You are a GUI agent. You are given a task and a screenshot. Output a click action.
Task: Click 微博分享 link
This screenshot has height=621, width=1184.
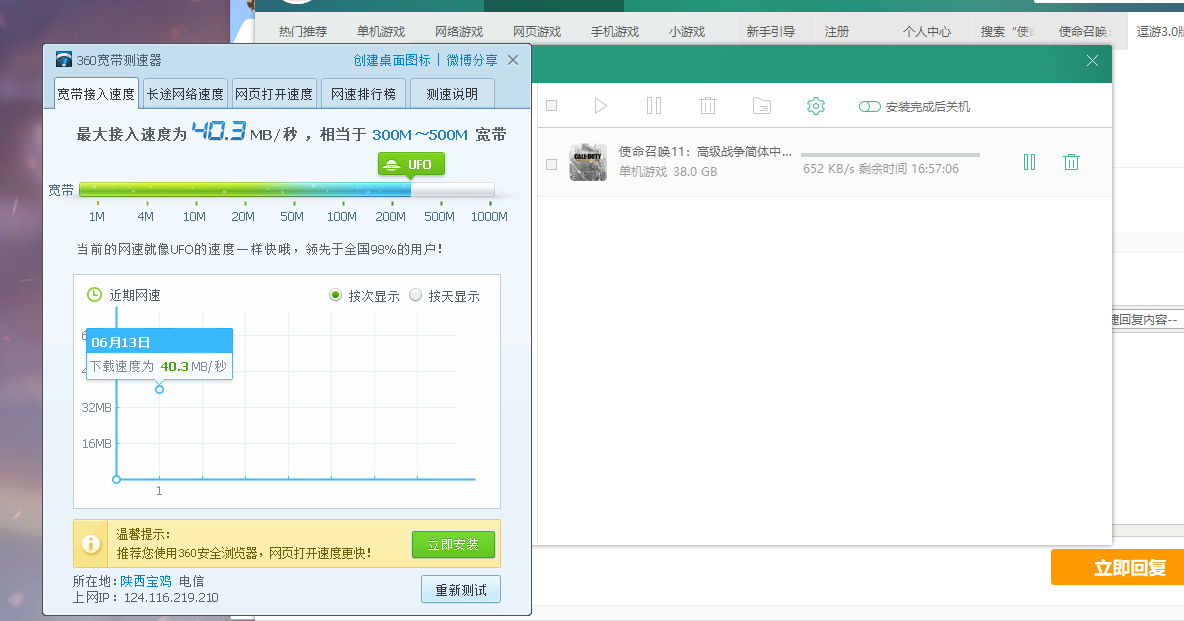(472, 60)
